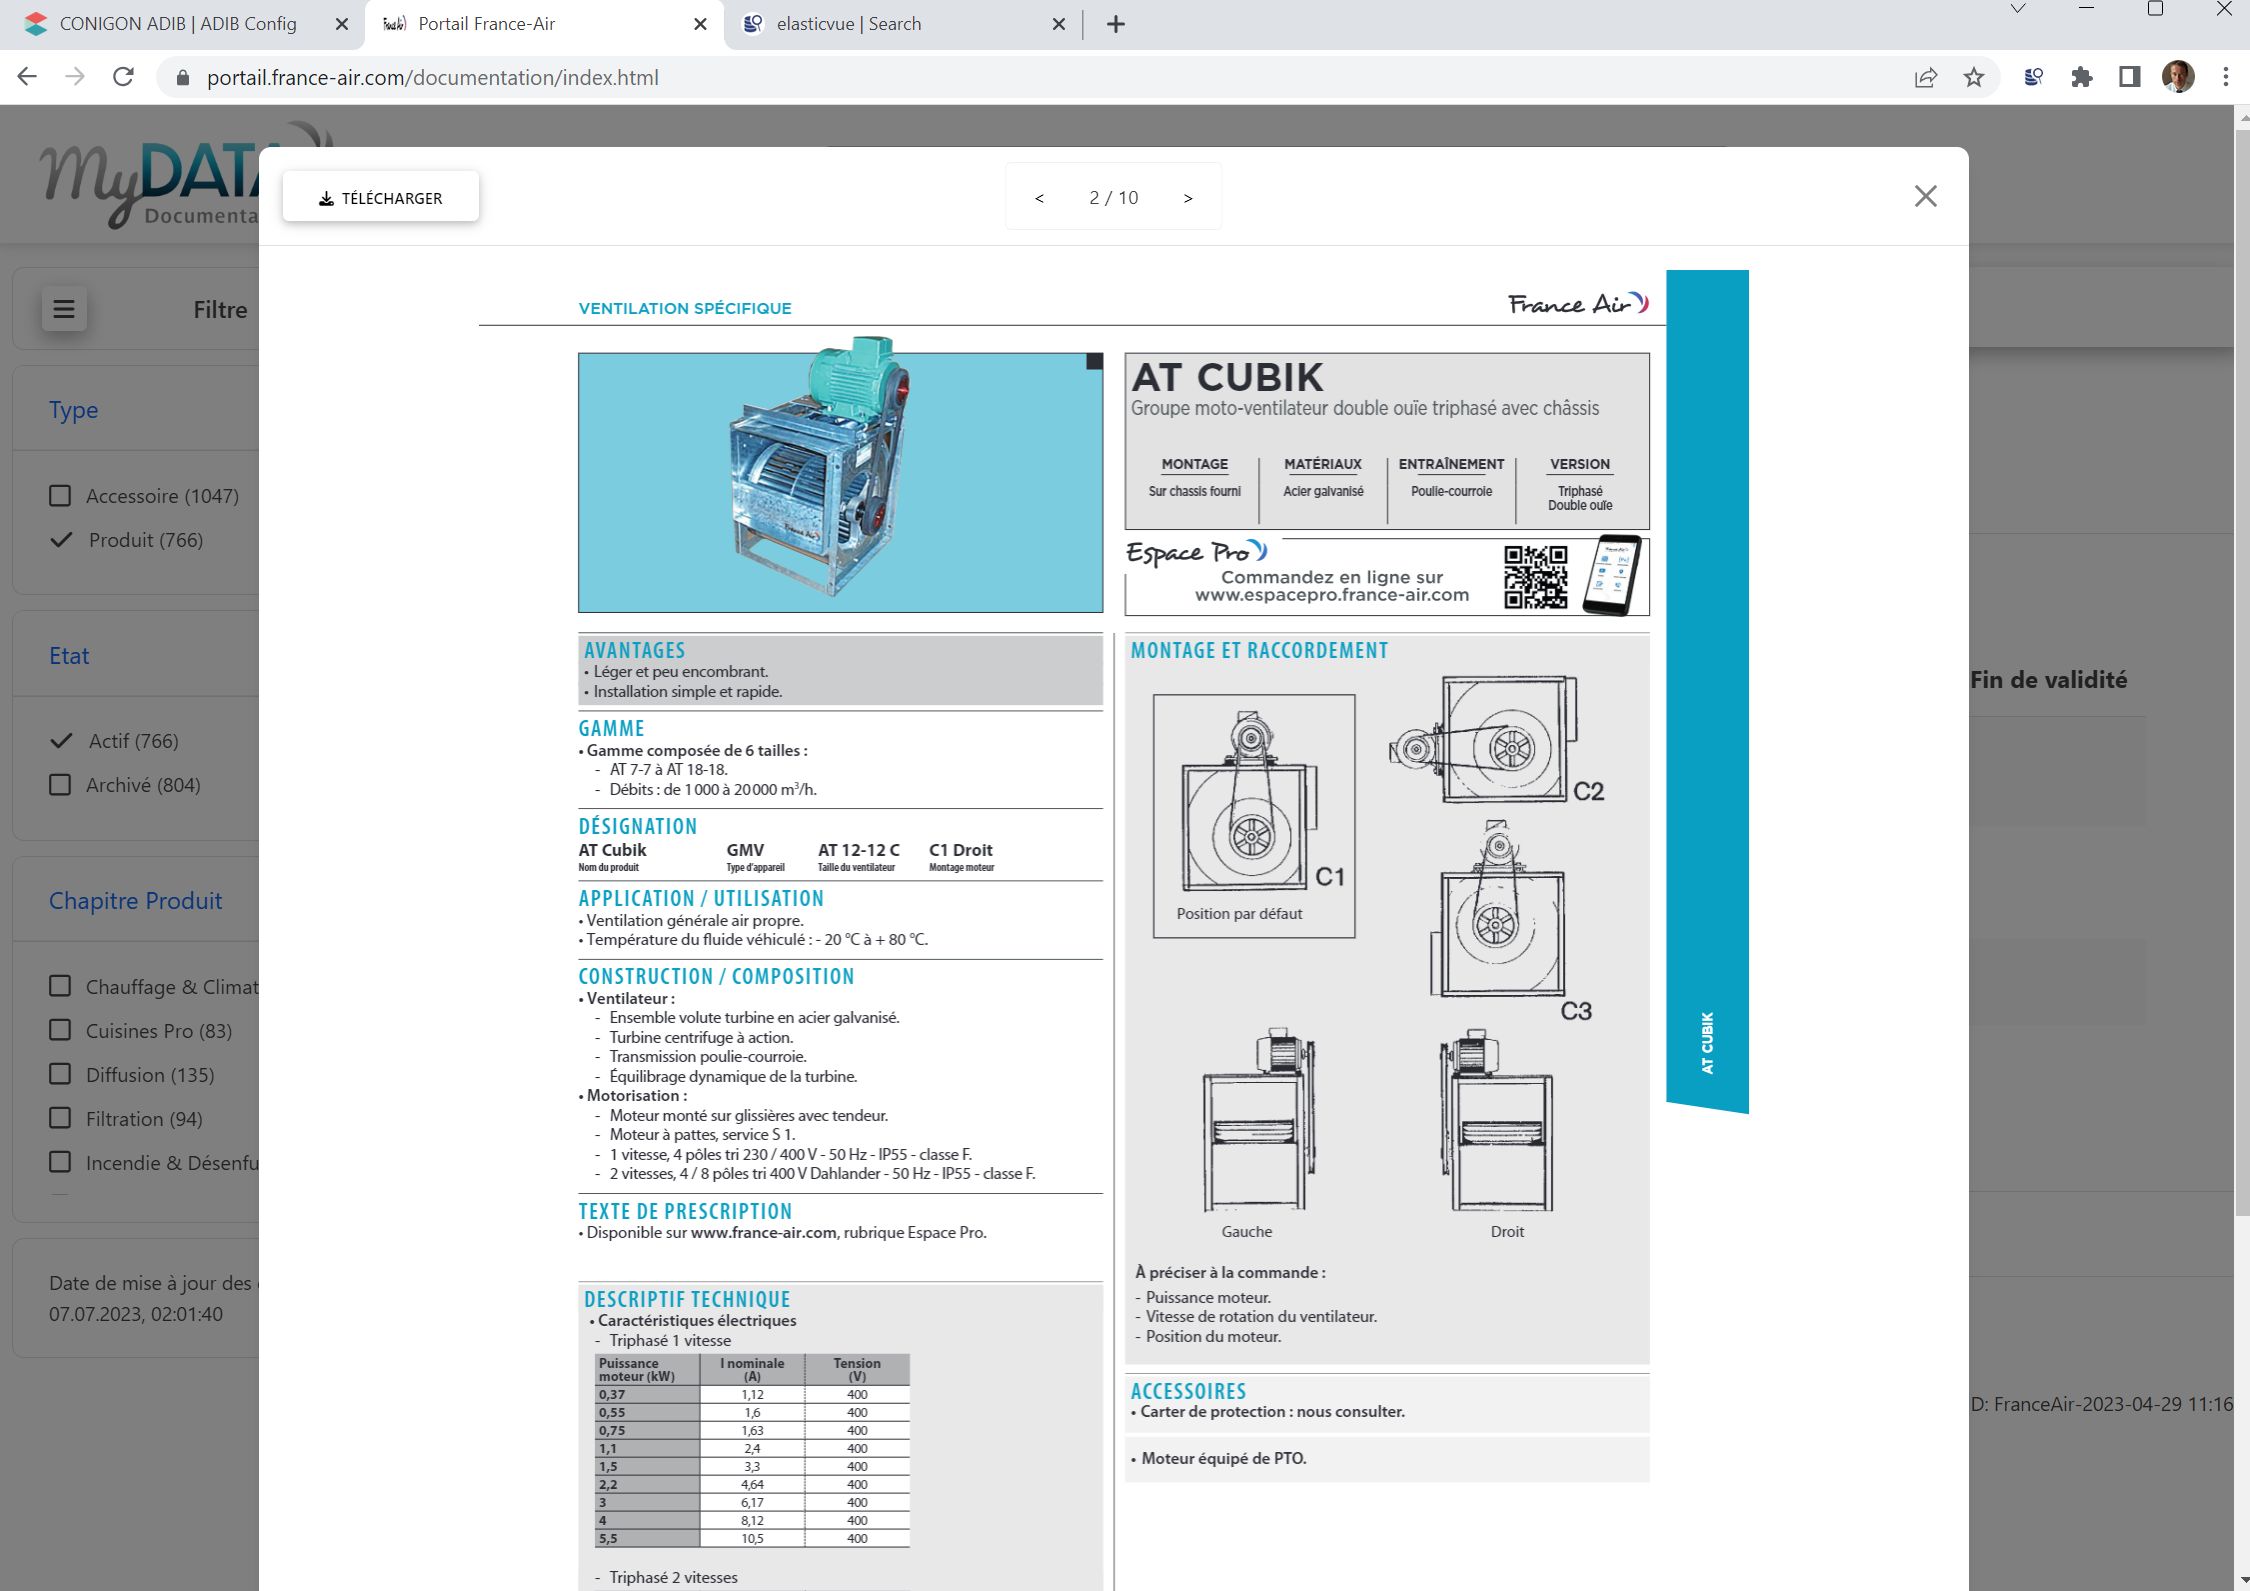Screen dimensions: 2250x1591
Task: Click the www.france-air.com link
Action: (x=763, y=1233)
